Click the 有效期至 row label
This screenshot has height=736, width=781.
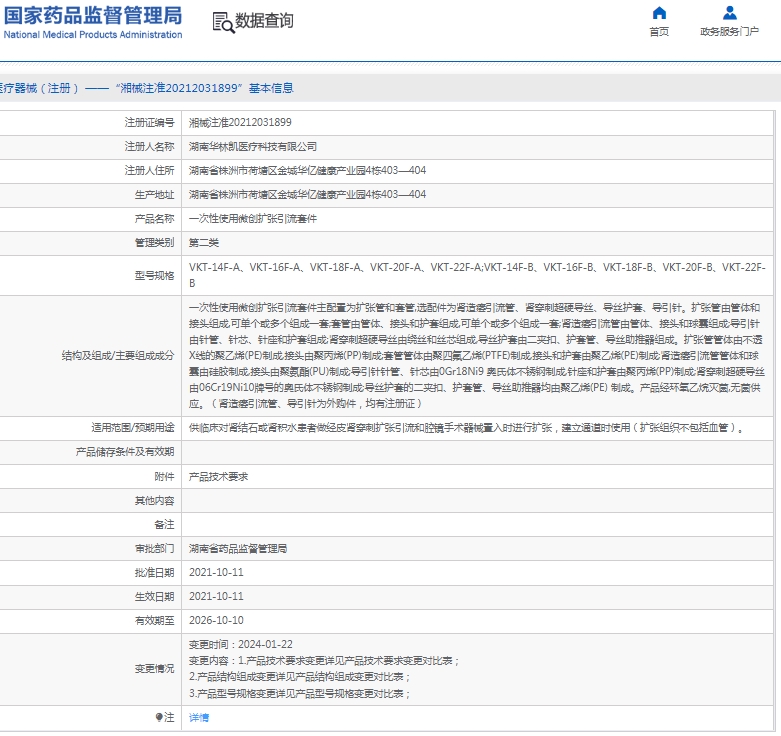click(x=154, y=620)
